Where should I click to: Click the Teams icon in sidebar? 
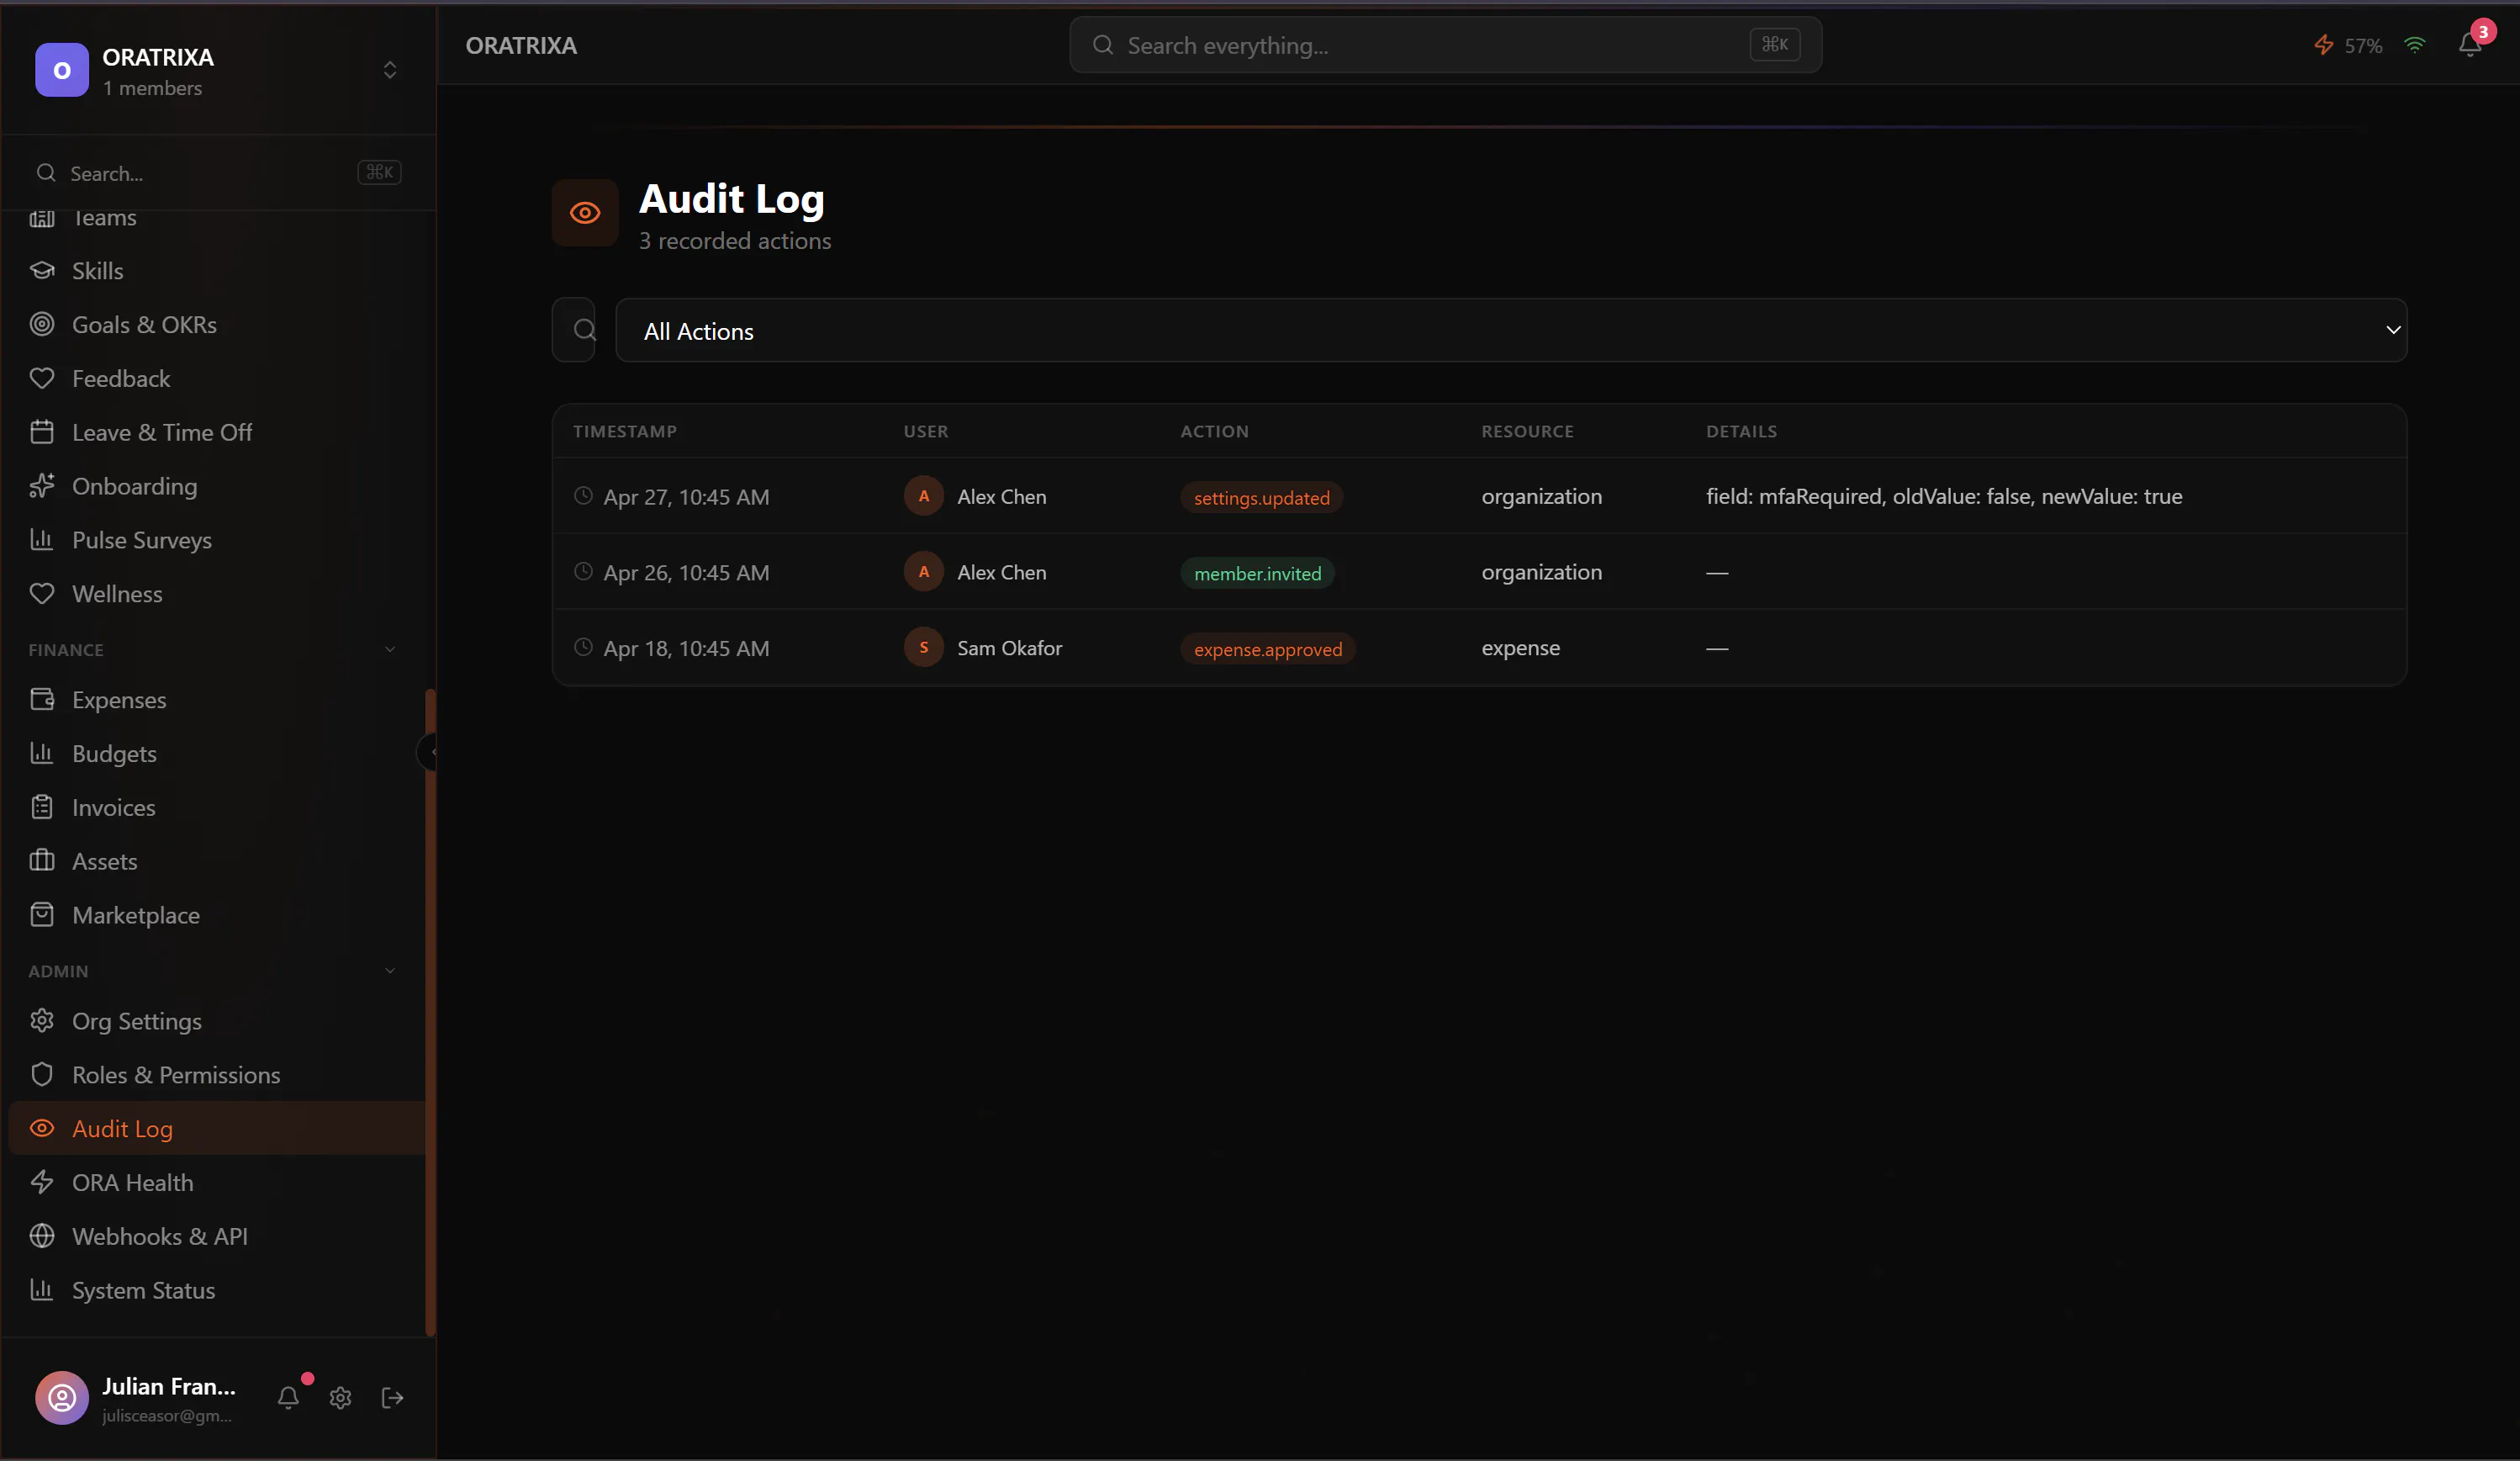coord(42,219)
